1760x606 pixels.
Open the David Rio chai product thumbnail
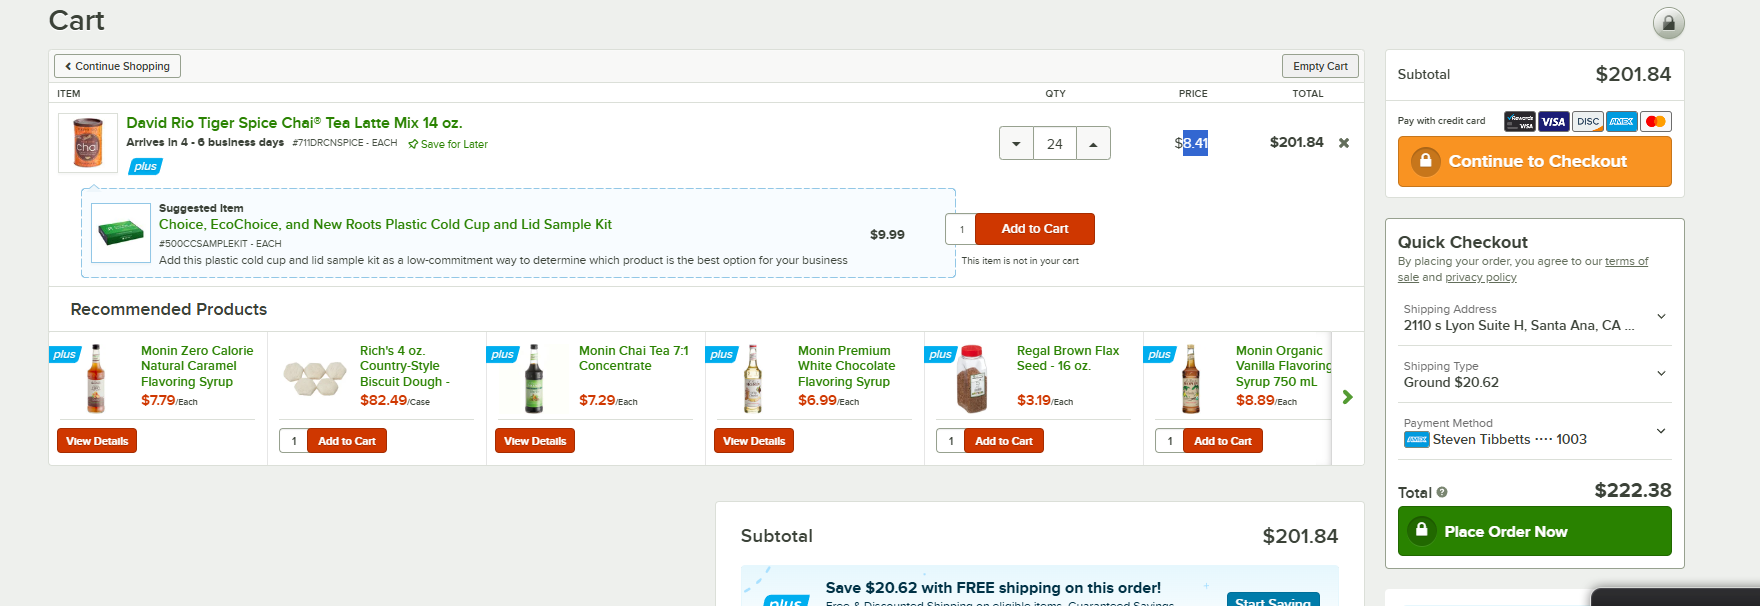[87, 143]
